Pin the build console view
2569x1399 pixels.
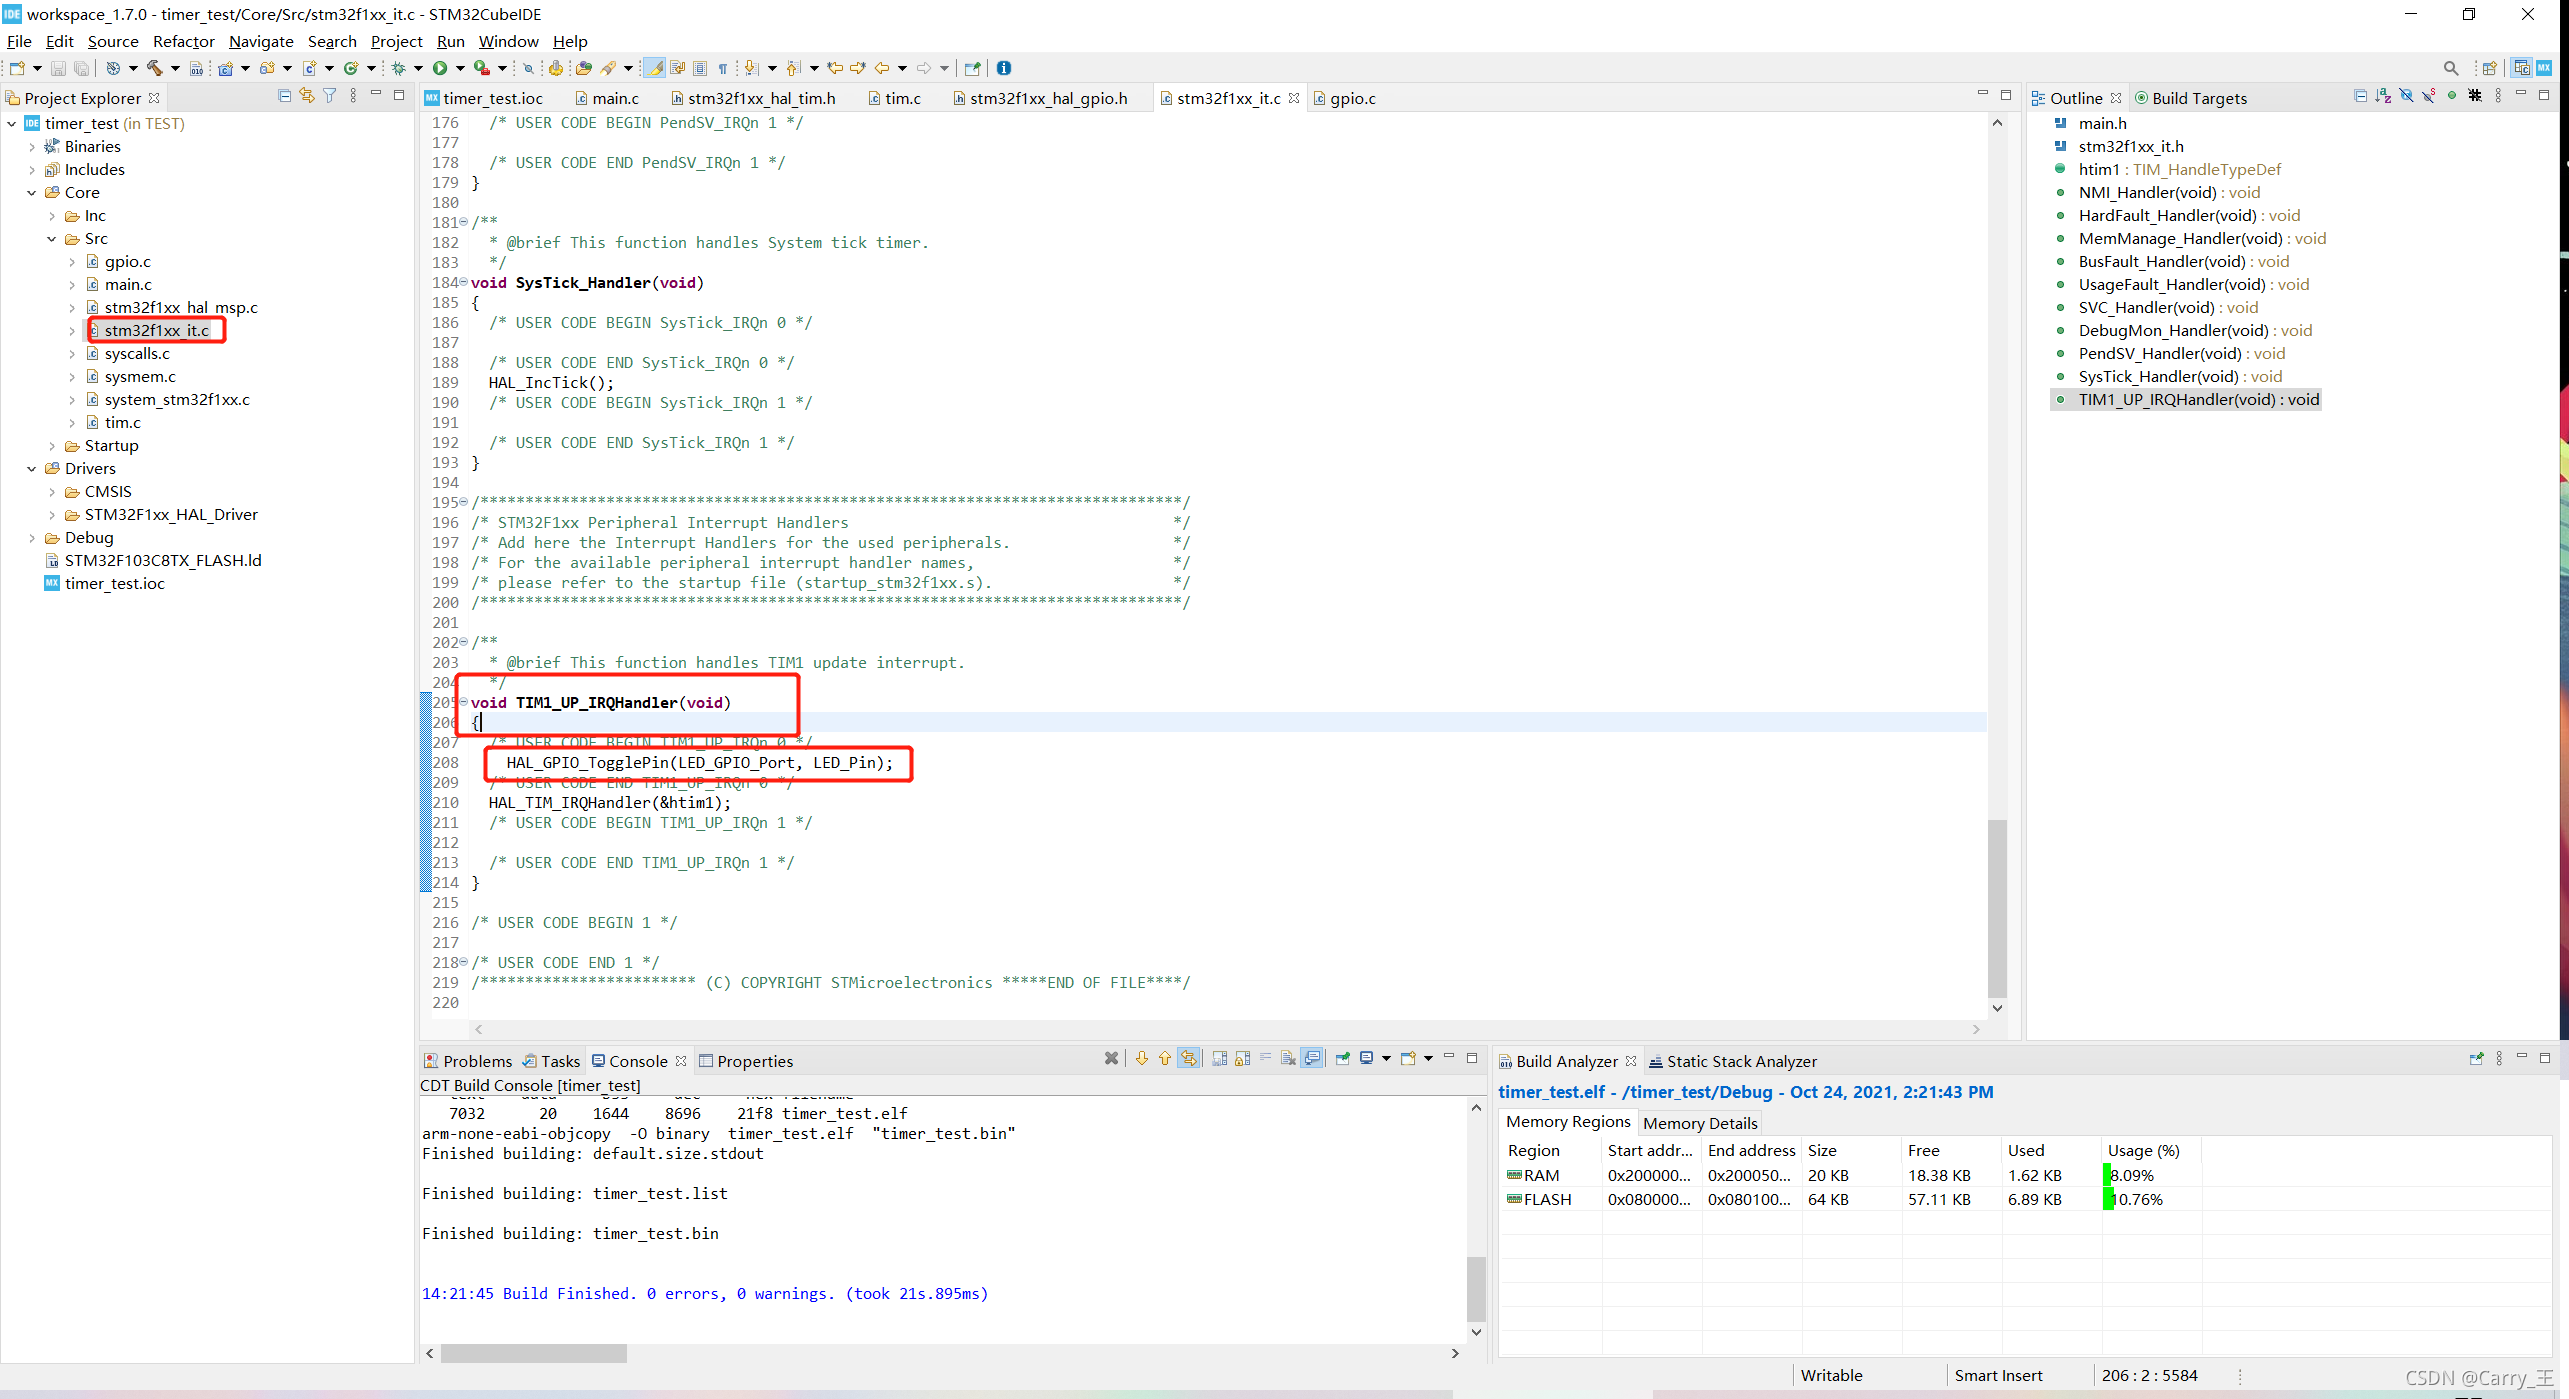click(x=1342, y=1059)
